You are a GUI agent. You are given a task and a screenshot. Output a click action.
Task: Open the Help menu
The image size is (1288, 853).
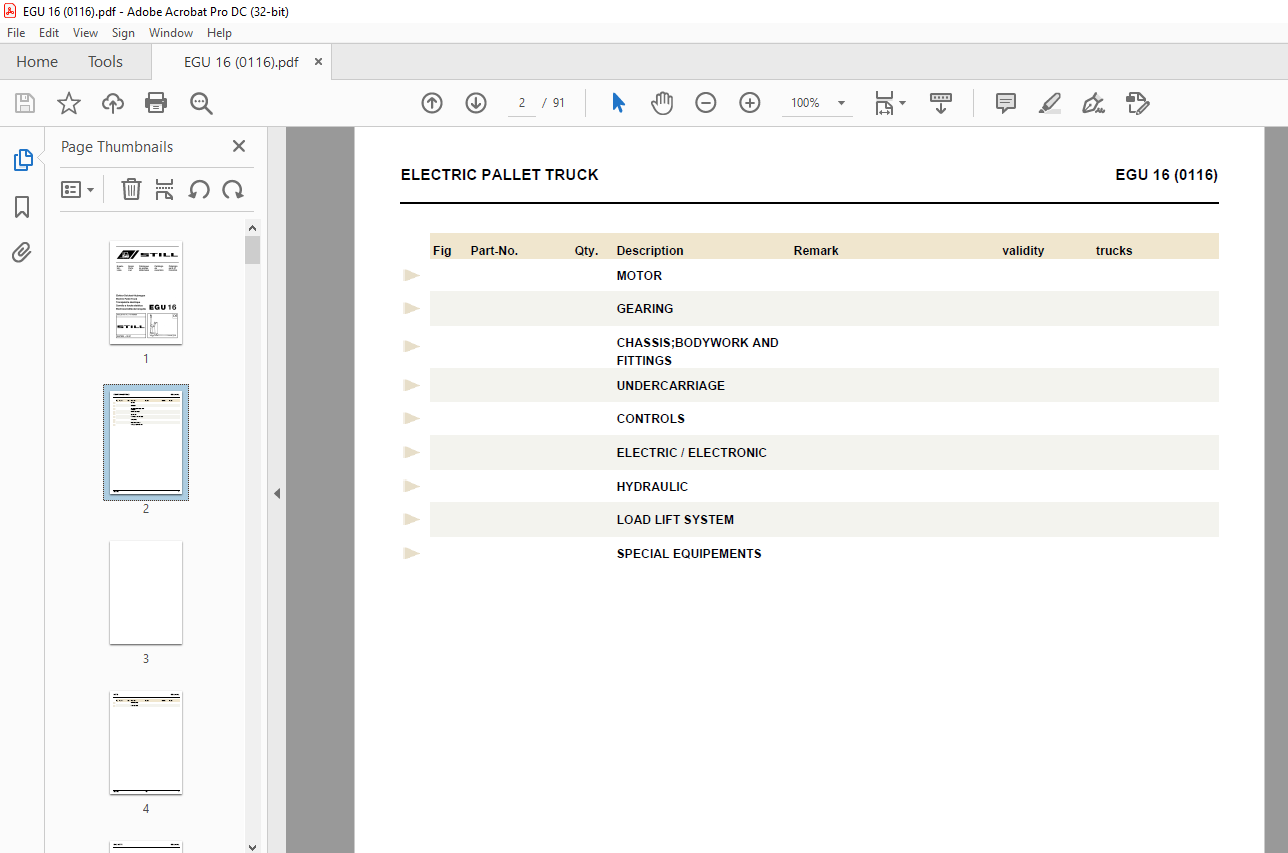pyautogui.click(x=219, y=33)
